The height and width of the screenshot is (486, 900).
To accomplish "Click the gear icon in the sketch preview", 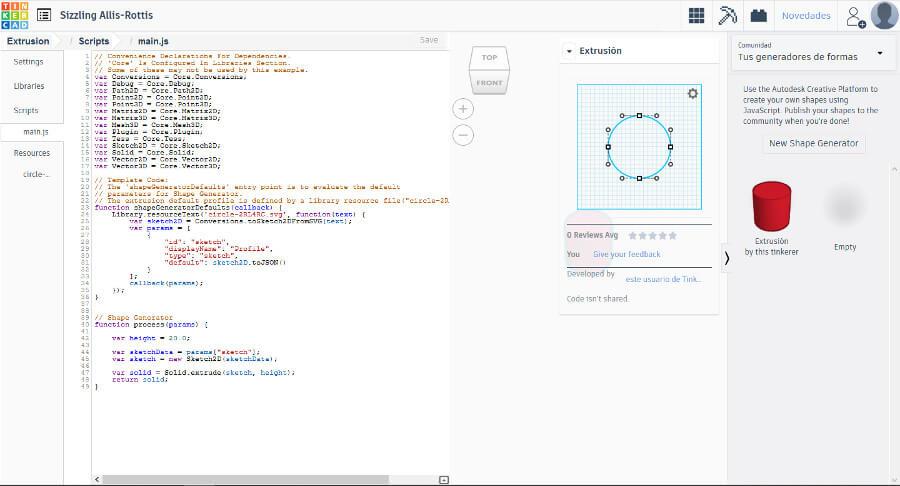I will (693, 94).
